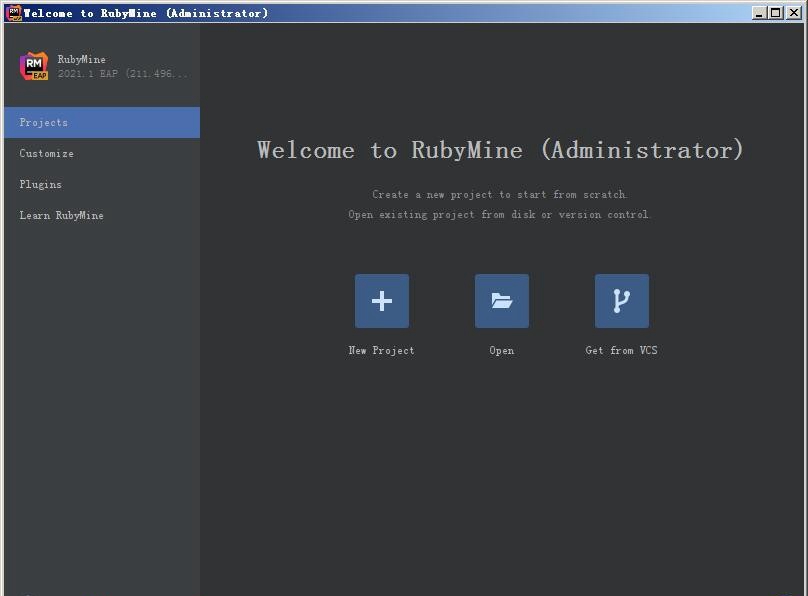Go to Learn RubyMine tab
The height and width of the screenshot is (596, 808).
(x=102, y=215)
